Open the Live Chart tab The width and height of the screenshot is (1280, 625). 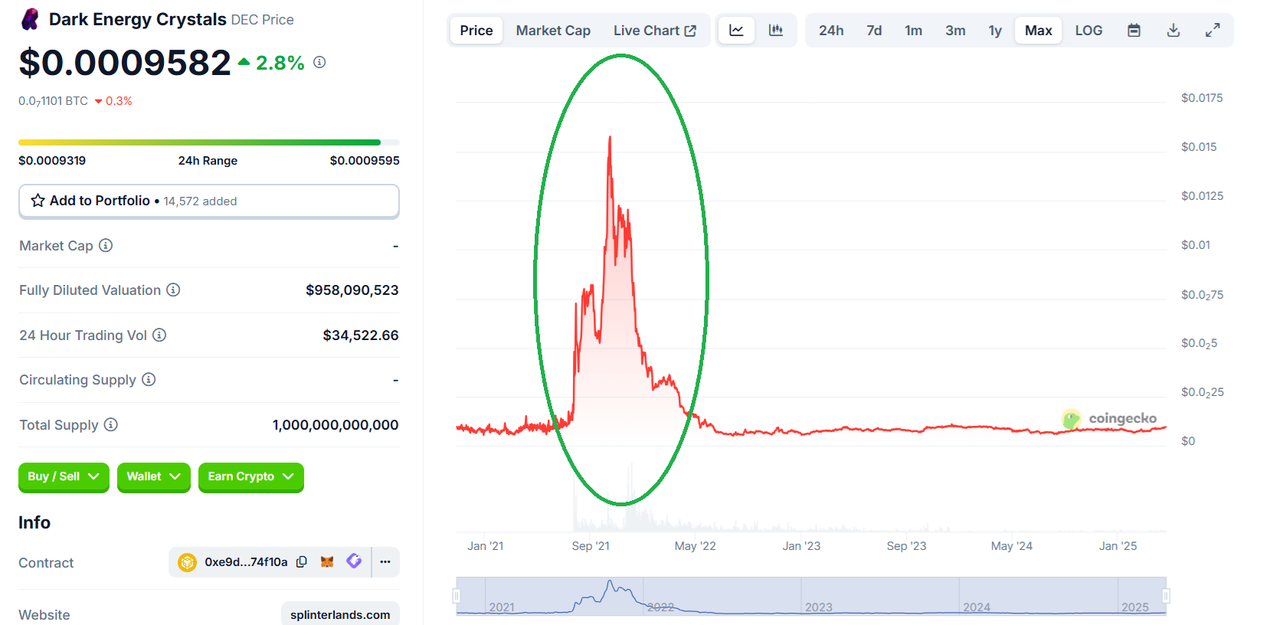click(x=655, y=30)
